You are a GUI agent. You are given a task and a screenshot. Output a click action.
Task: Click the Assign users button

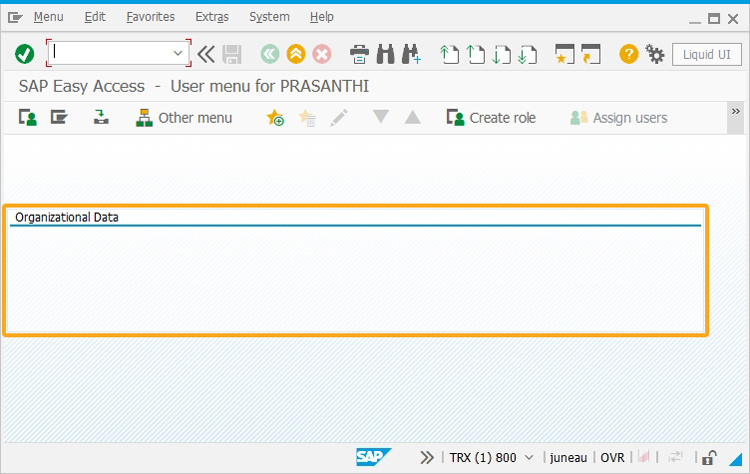pos(619,118)
